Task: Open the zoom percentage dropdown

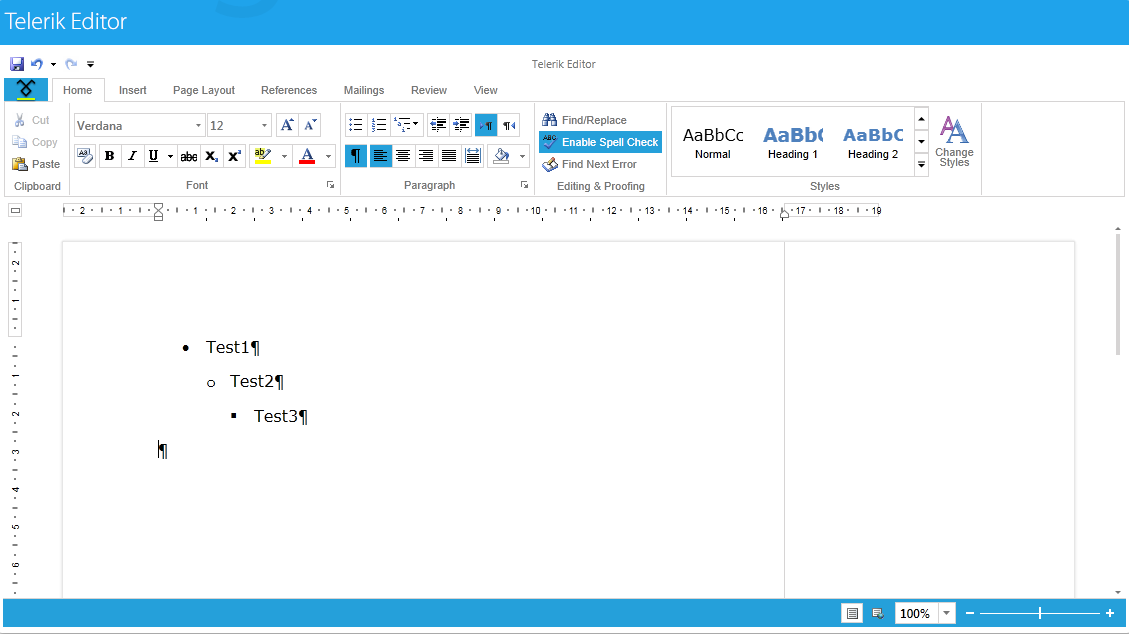Action: coord(947,614)
